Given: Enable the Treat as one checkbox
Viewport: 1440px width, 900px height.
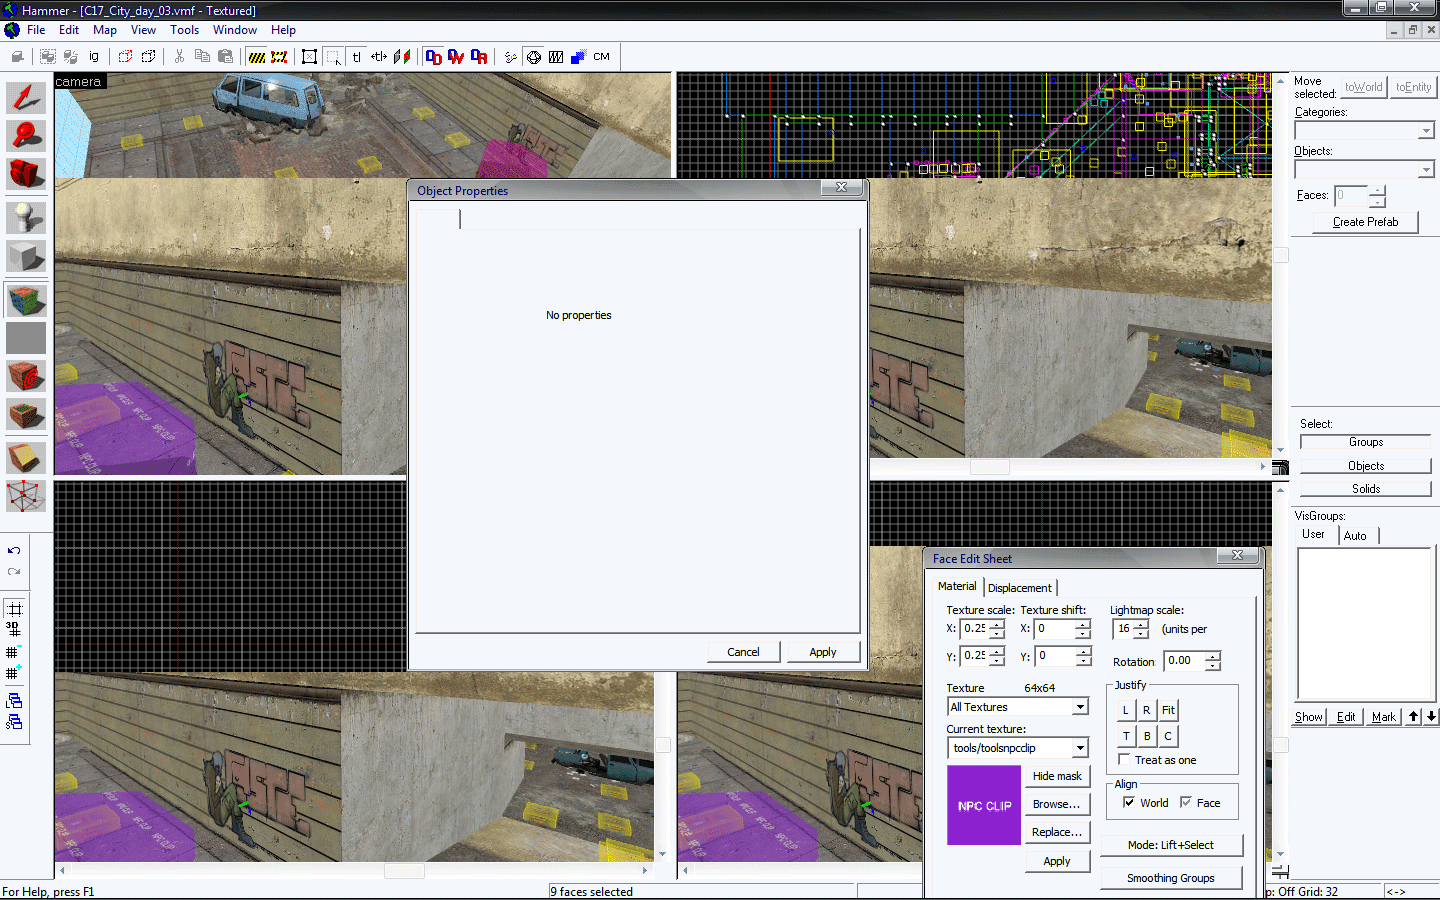Looking at the screenshot, I should click(x=1124, y=760).
